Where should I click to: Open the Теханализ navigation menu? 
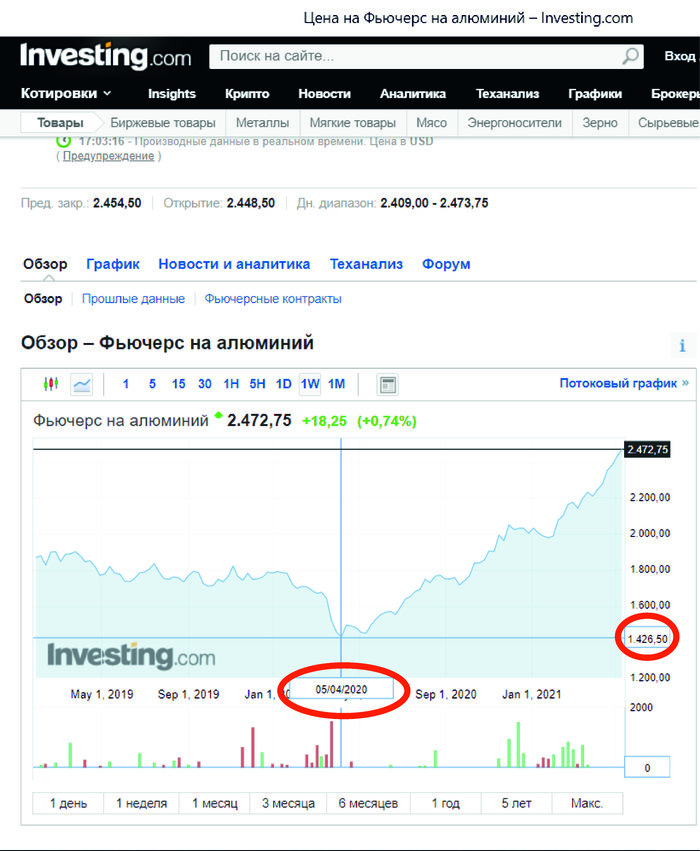click(x=507, y=94)
